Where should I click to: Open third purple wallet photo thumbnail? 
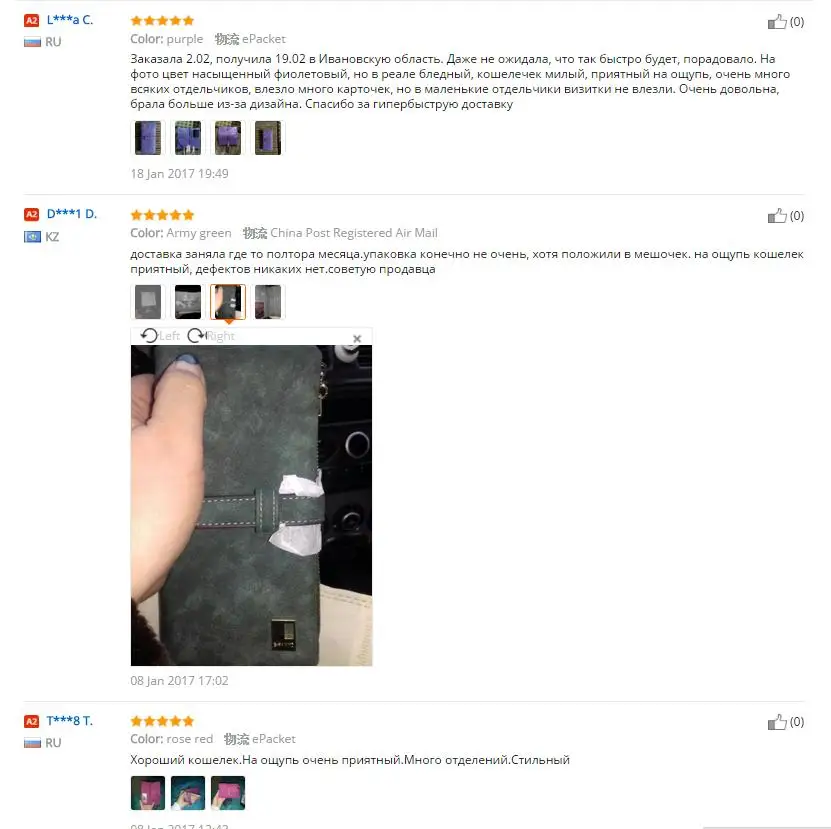pyautogui.click(x=228, y=138)
